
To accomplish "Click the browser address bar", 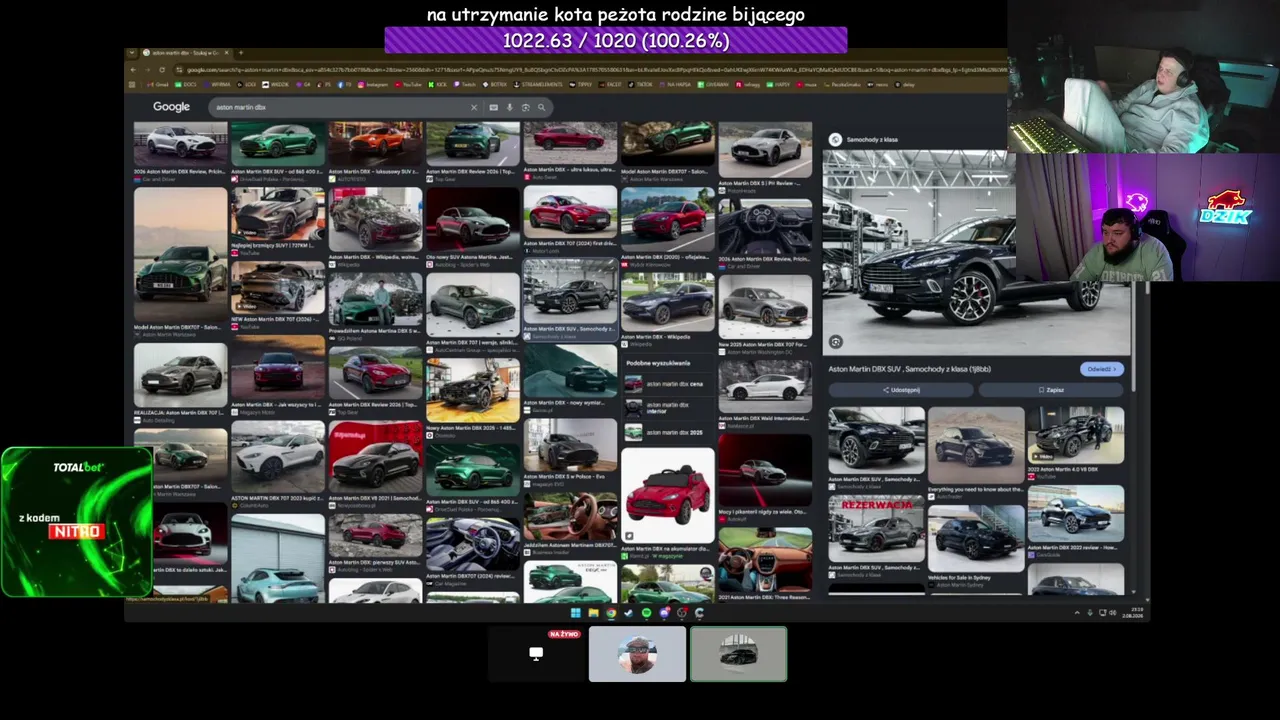I will (x=590, y=70).
